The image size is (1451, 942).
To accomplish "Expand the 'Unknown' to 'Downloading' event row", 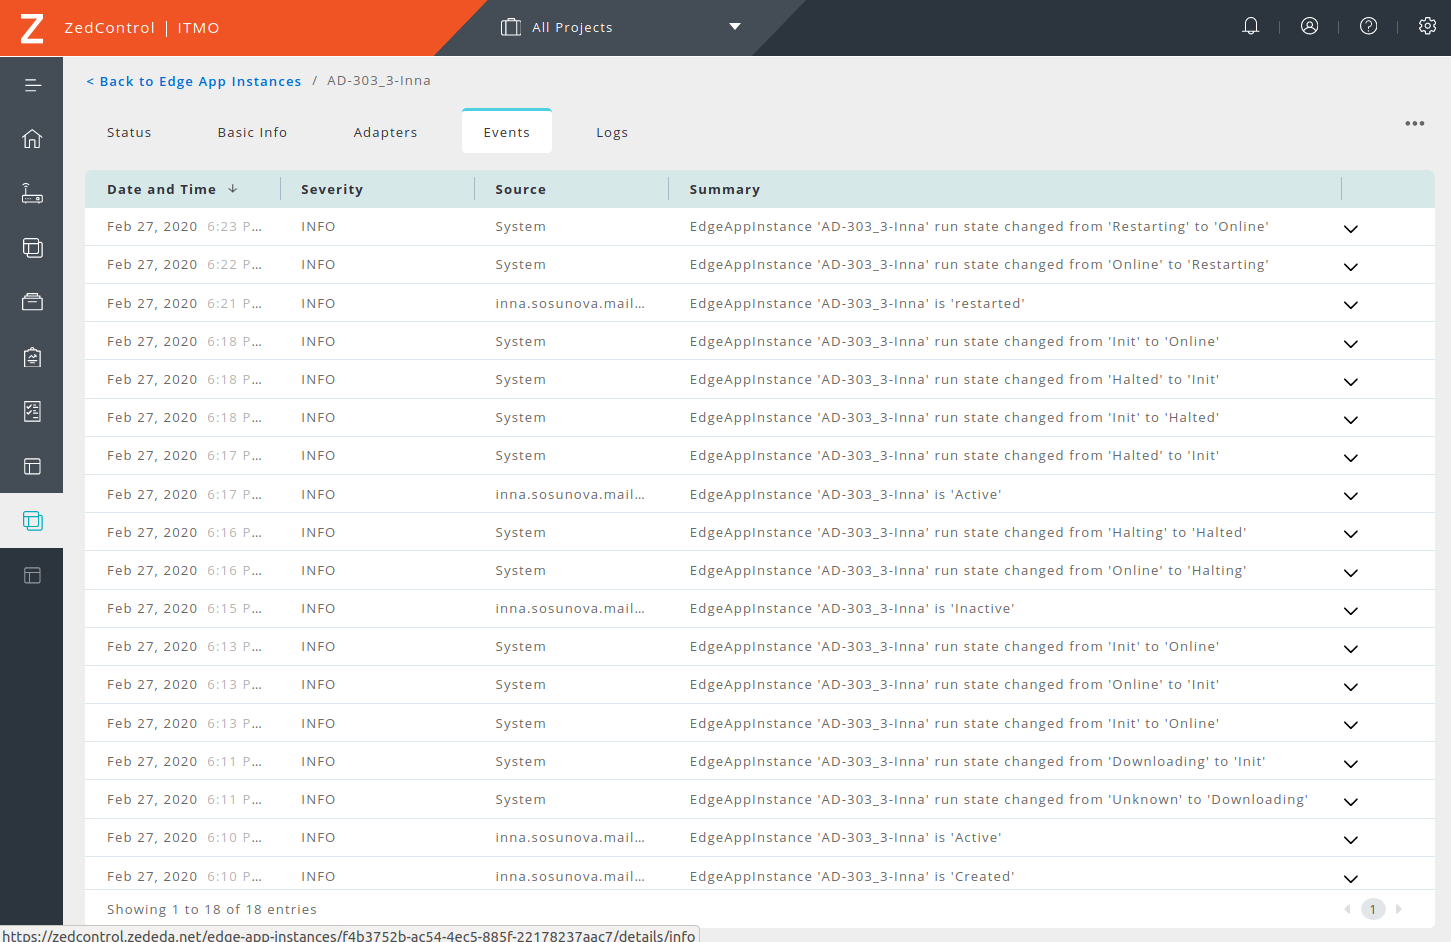I will click(x=1350, y=802).
